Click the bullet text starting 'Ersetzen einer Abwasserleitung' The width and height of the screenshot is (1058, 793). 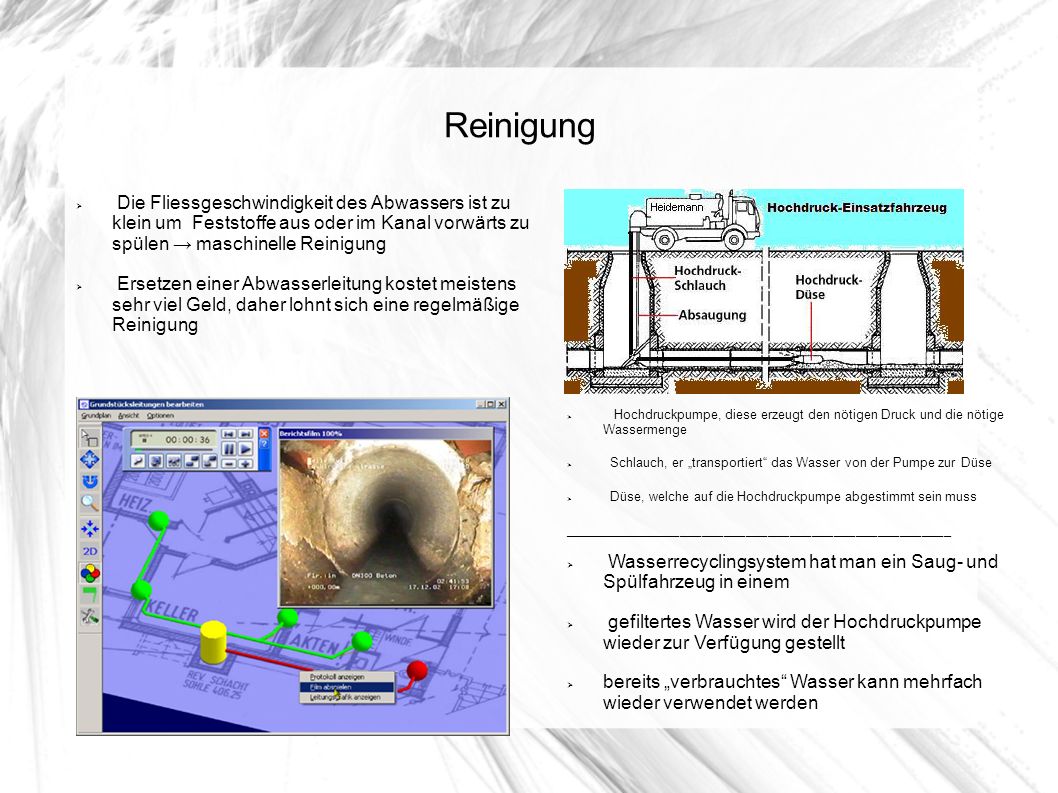(x=315, y=304)
